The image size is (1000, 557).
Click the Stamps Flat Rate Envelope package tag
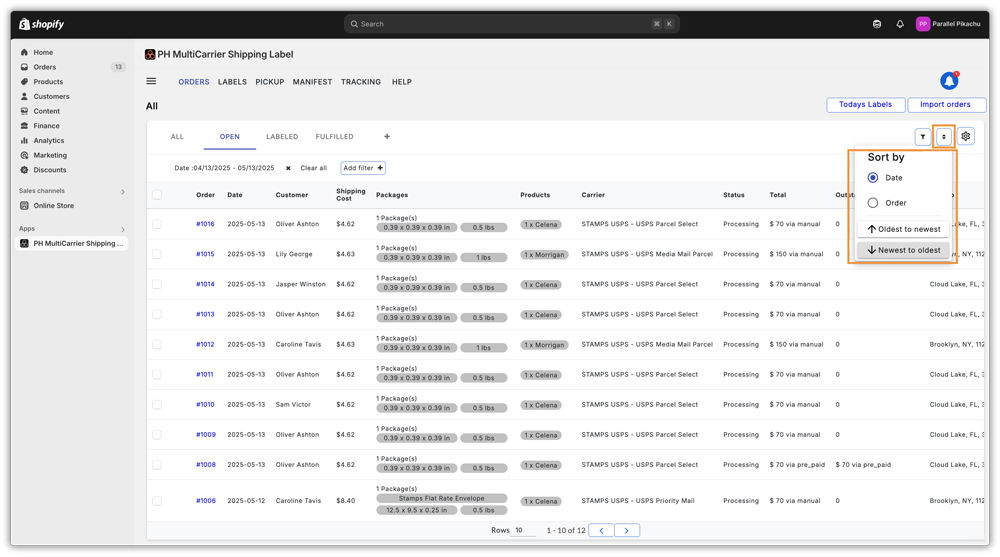(x=441, y=498)
